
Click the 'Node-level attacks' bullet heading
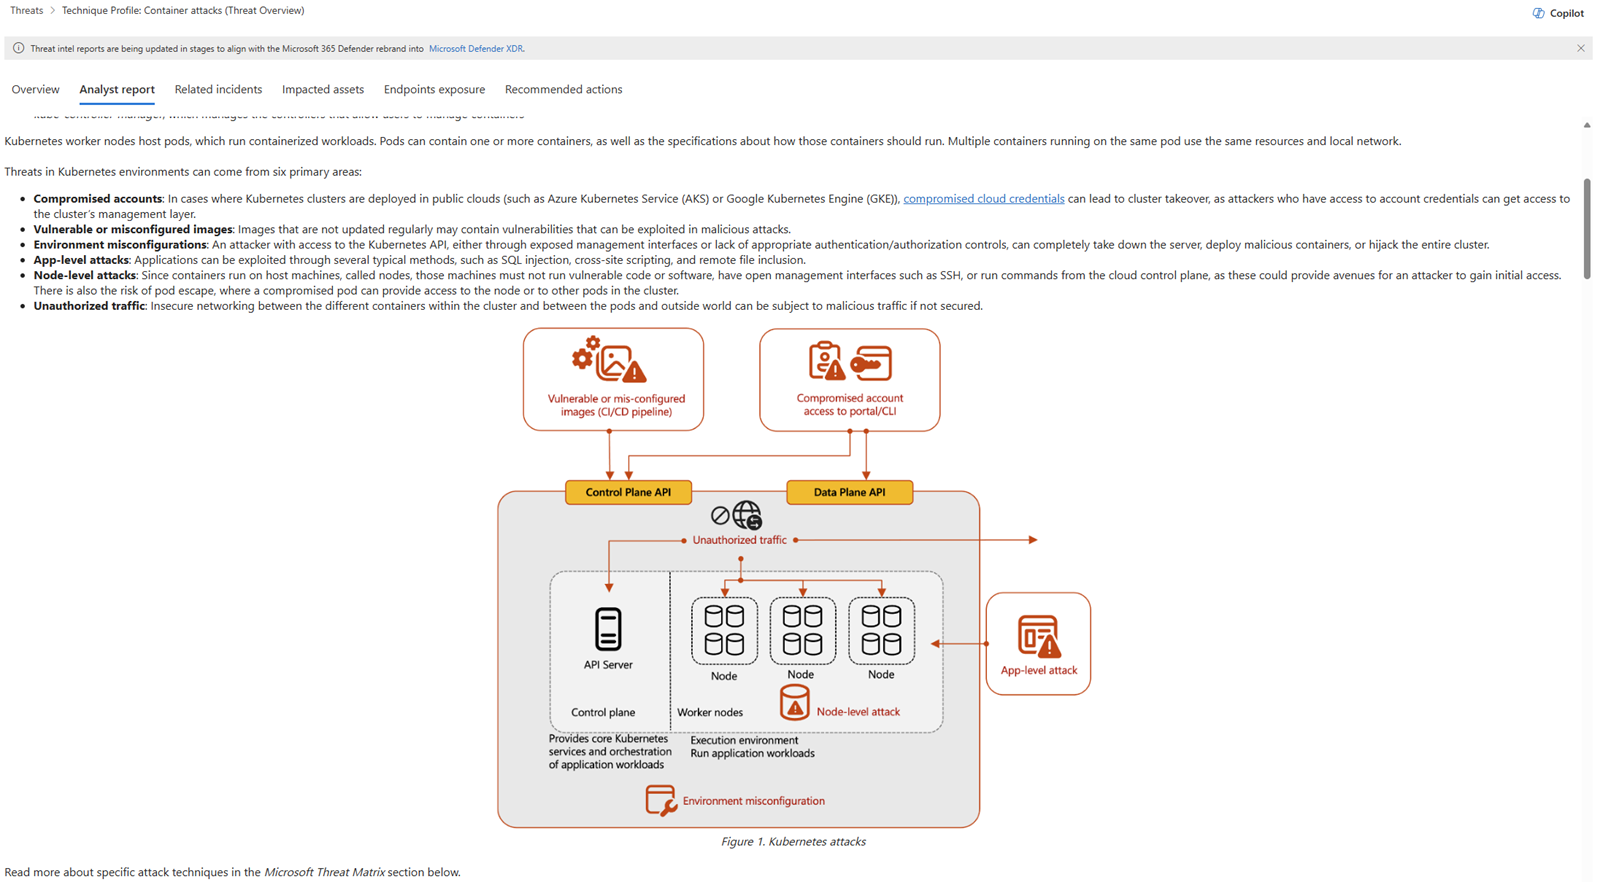click(x=85, y=275)
